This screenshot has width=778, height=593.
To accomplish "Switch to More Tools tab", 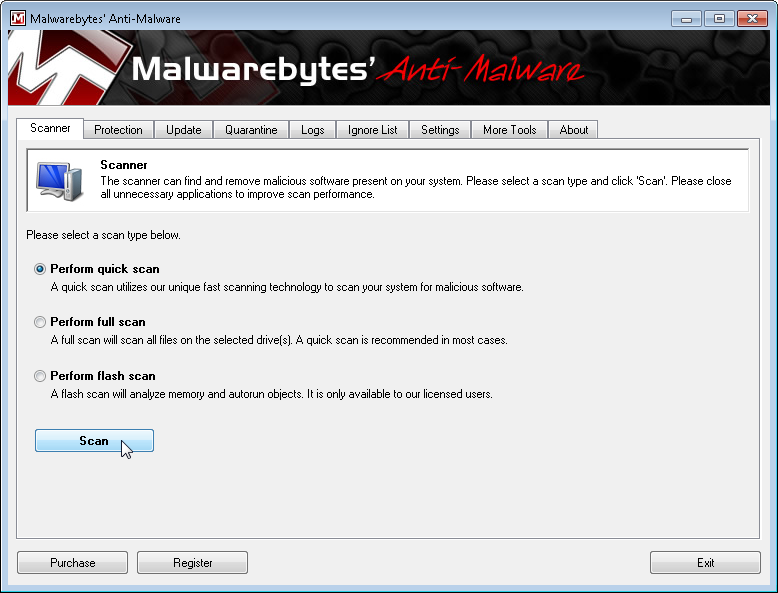I will (x=510, y=130).
